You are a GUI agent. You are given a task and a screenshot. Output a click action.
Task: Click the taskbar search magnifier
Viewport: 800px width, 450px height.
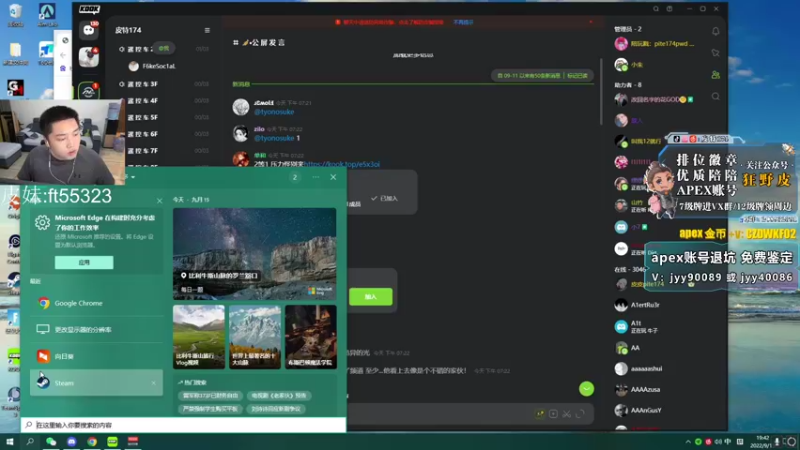(30, 441)
